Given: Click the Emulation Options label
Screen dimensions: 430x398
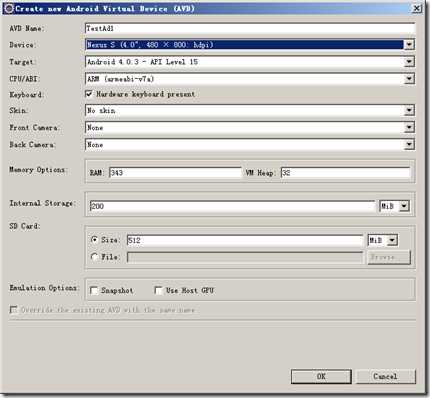Looking at the screenshot, I should 43,288.
